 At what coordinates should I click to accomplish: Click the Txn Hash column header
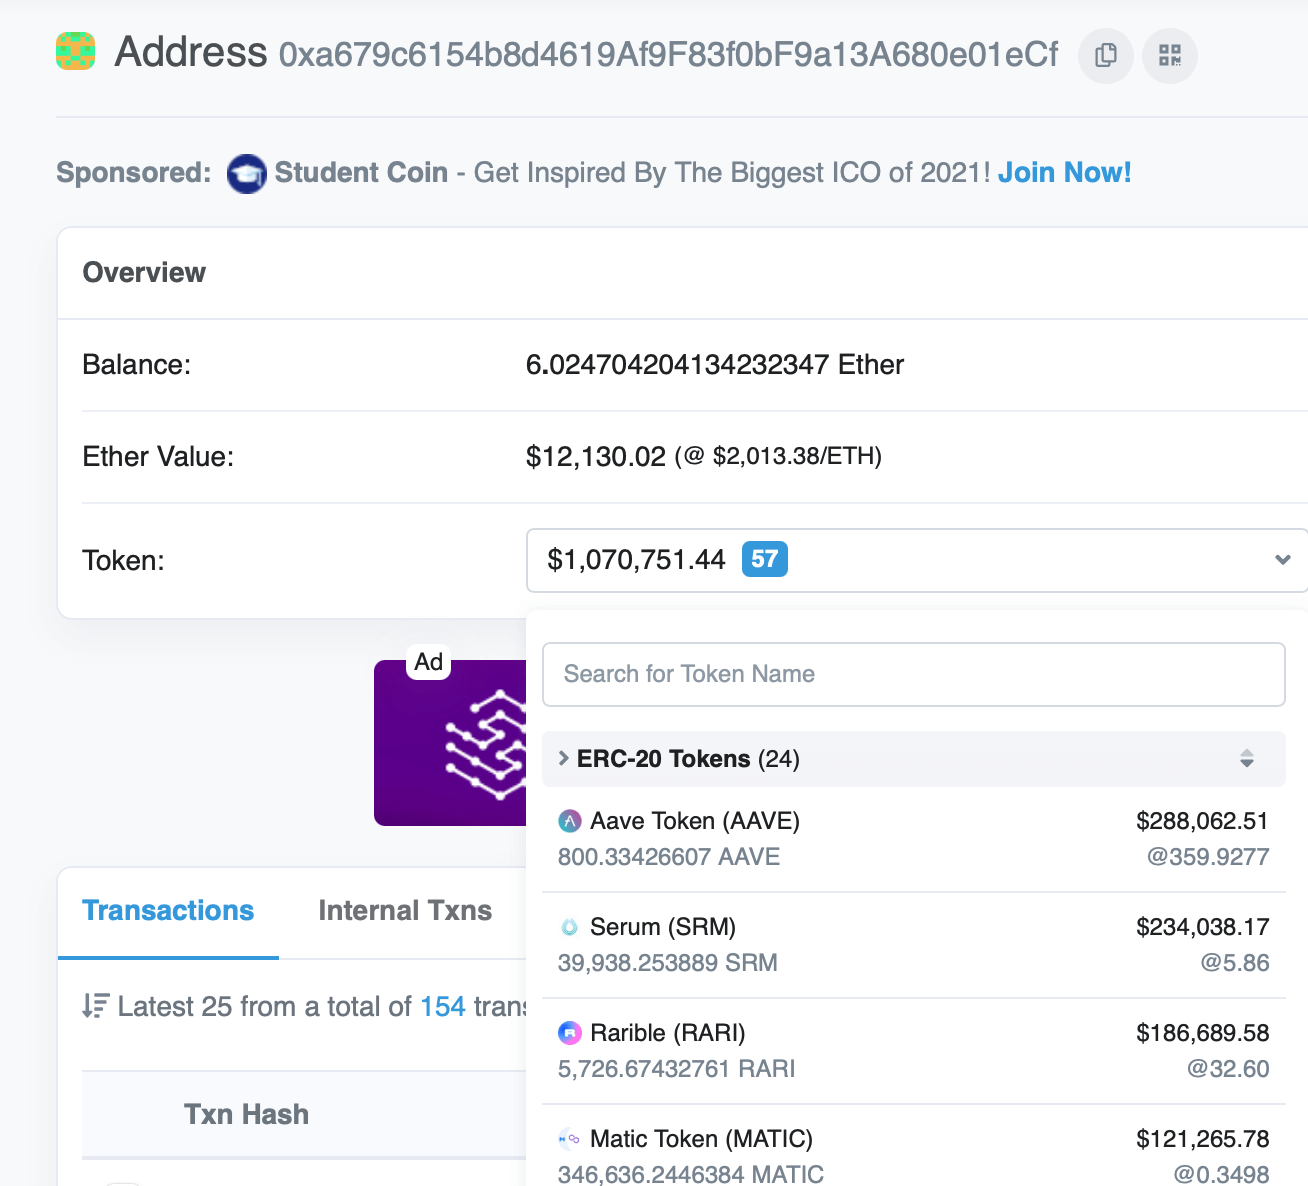[x=246, y=1114]
